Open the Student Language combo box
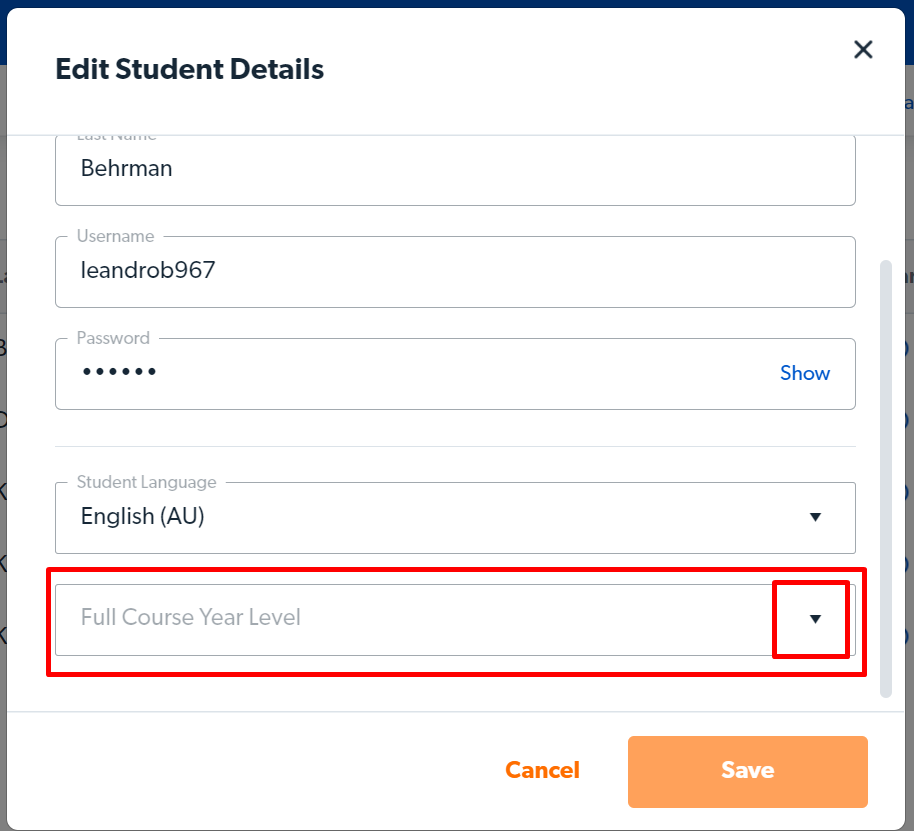The width and height of the screenshot is (914, 831). pyautogui.click(x=455, y=517)
